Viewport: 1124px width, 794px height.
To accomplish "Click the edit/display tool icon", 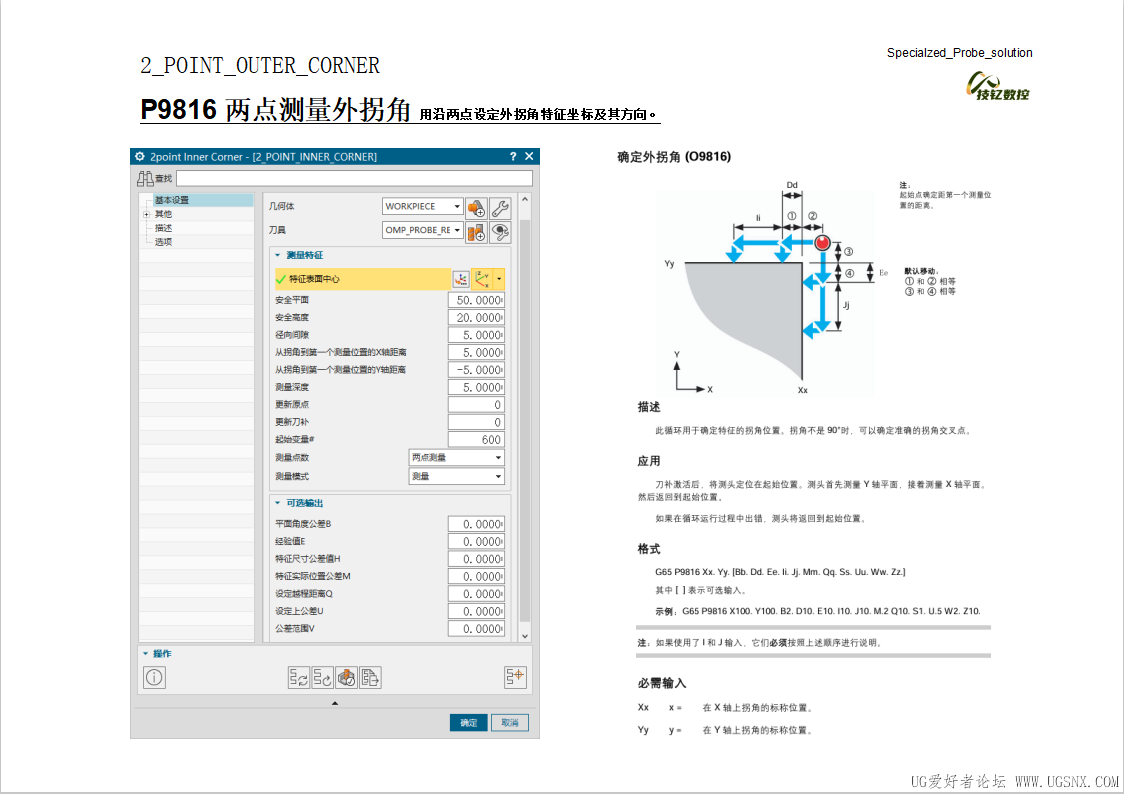I will pos(500,232).
